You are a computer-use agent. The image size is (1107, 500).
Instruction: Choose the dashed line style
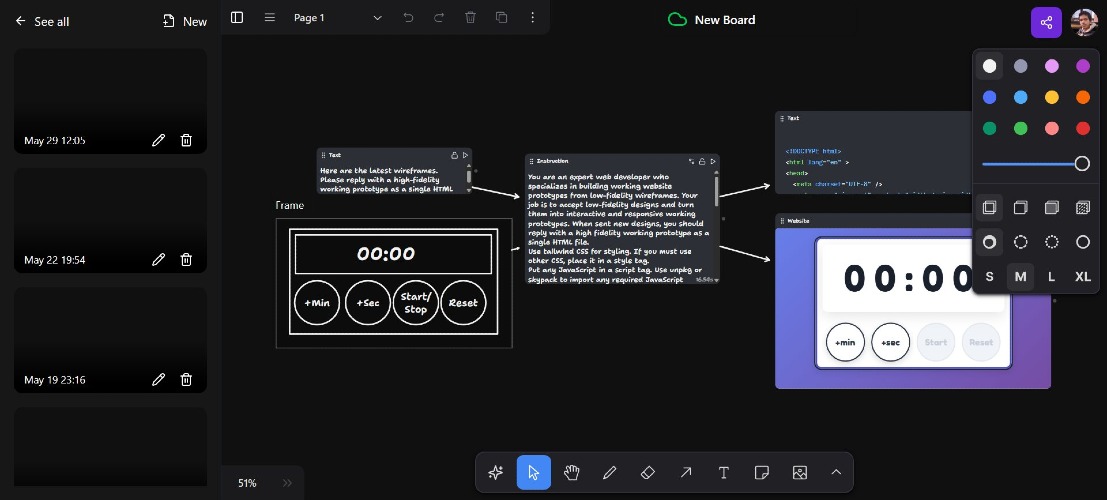(x=1020, y=242)
